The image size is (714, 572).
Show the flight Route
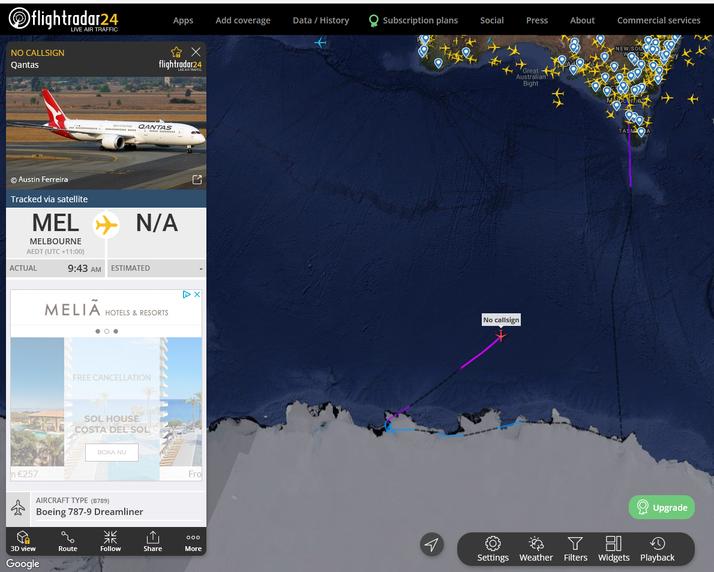[67, 541]
